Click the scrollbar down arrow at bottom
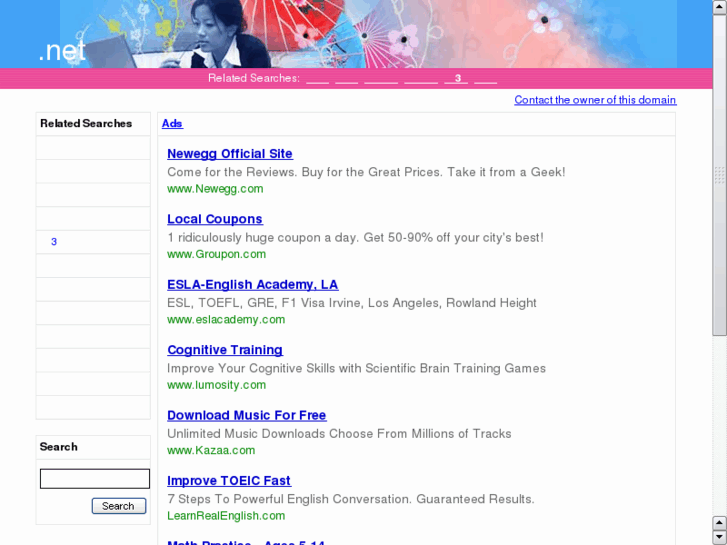 pyautogui.click(x=720, y=537)
